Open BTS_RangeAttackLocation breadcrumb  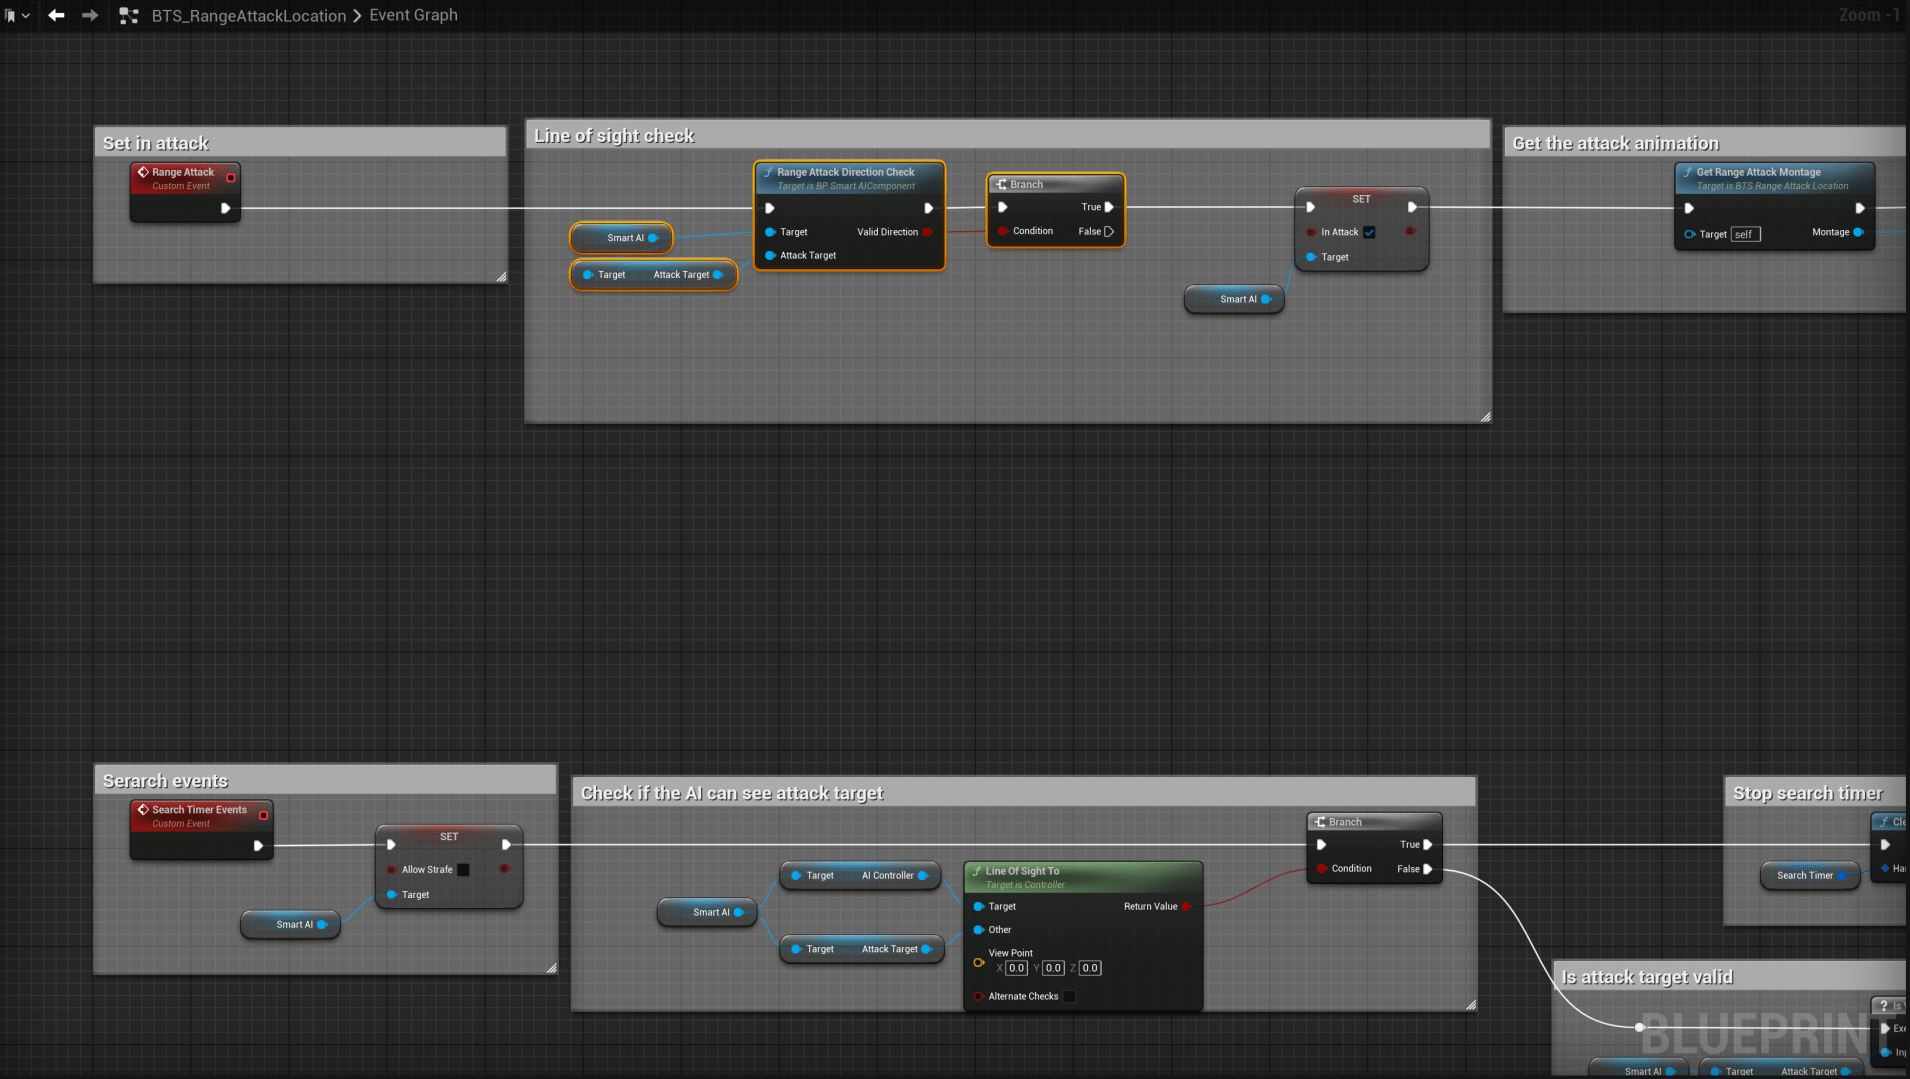[248, 16]
